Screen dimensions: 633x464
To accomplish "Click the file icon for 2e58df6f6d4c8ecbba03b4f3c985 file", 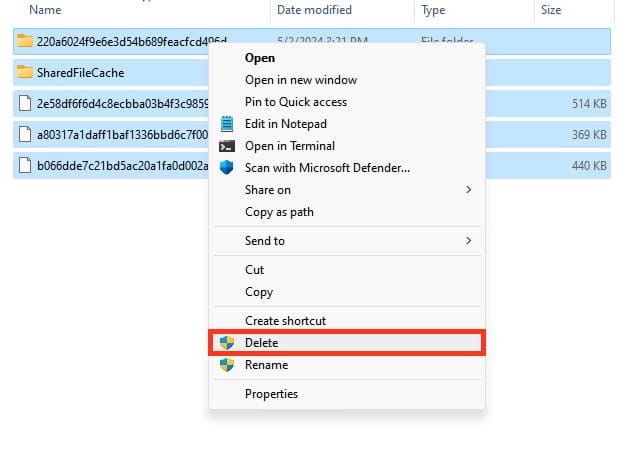I will (x=25, y=103).
